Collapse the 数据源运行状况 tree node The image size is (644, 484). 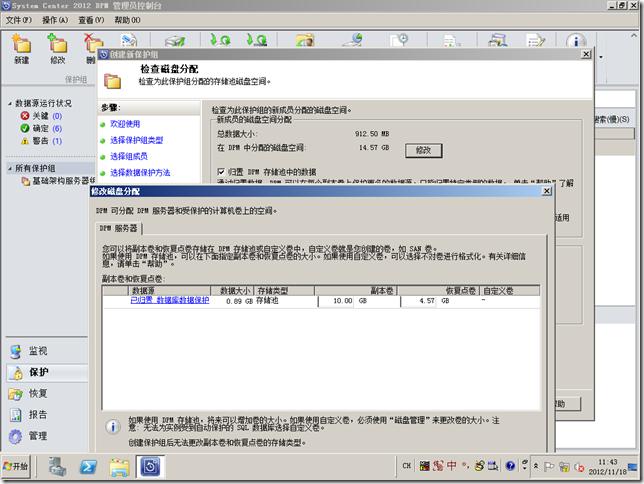coord(10,104)
